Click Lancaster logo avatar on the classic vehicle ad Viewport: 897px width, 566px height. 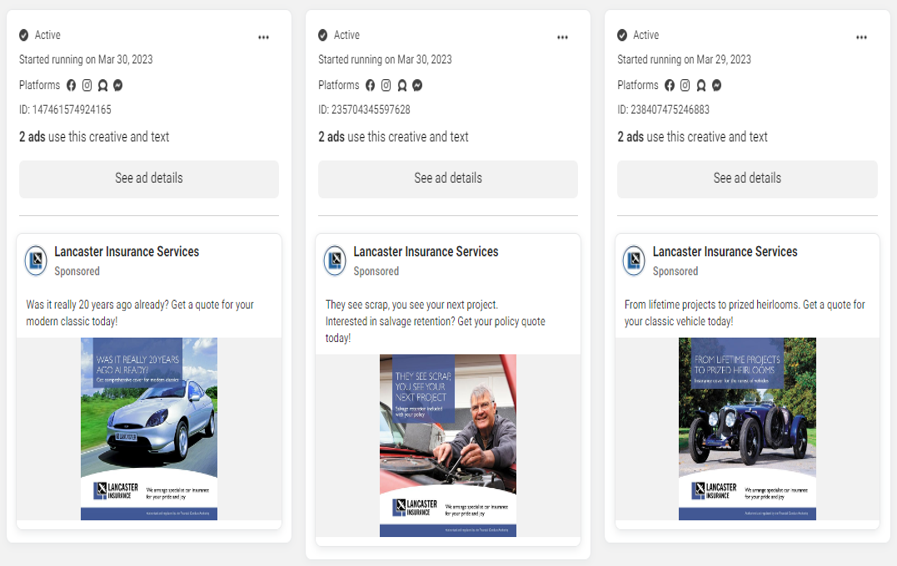[634, 261]
